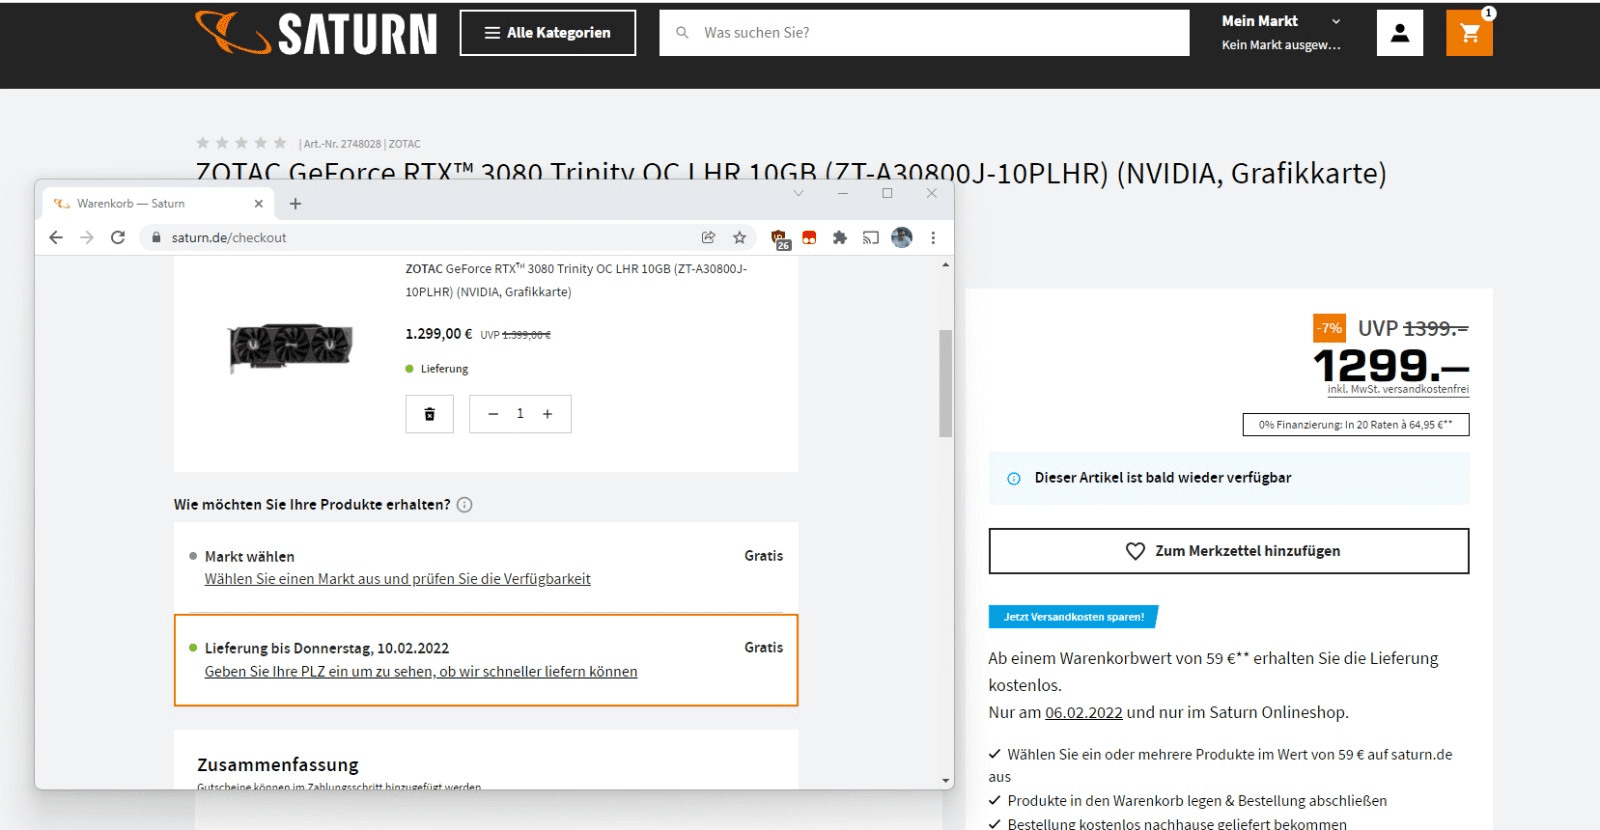Click the cast media icon
The height and width of the screenshot is (830, 1600).
[x=871, y=237]
